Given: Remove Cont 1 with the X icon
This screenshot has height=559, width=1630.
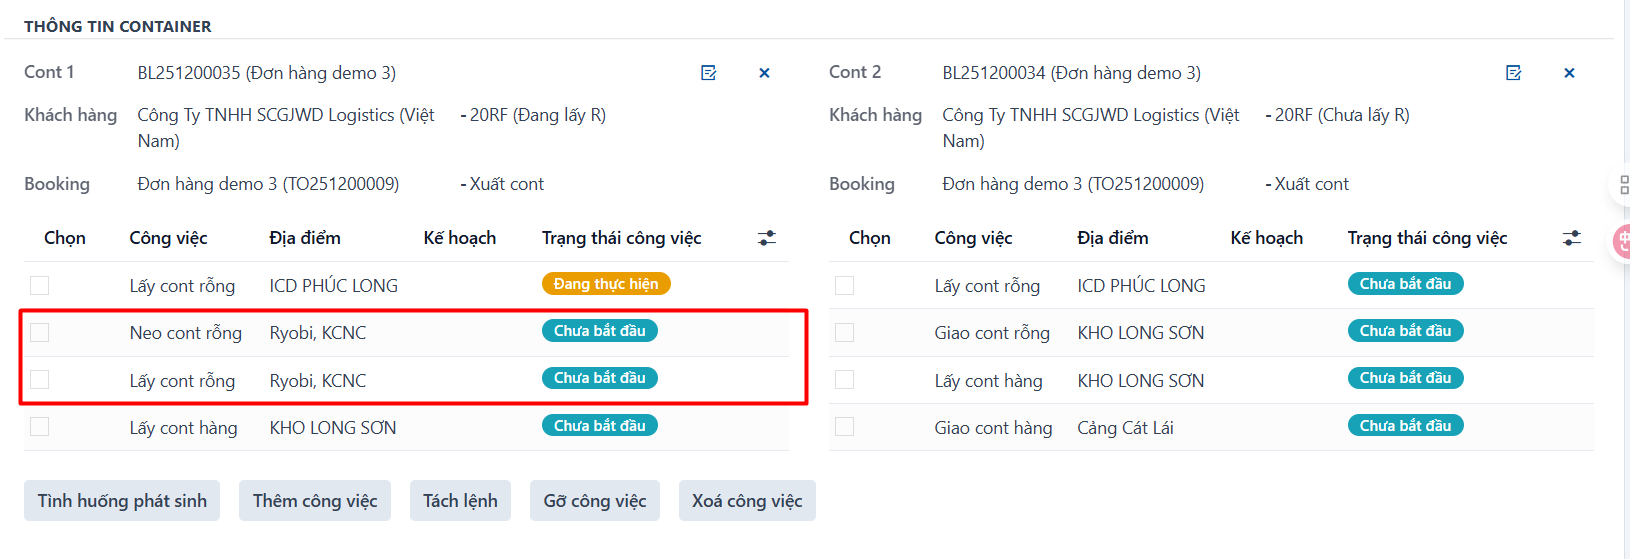Looking at the screenshot, I should pyautogui.click(x=764, y=73).
